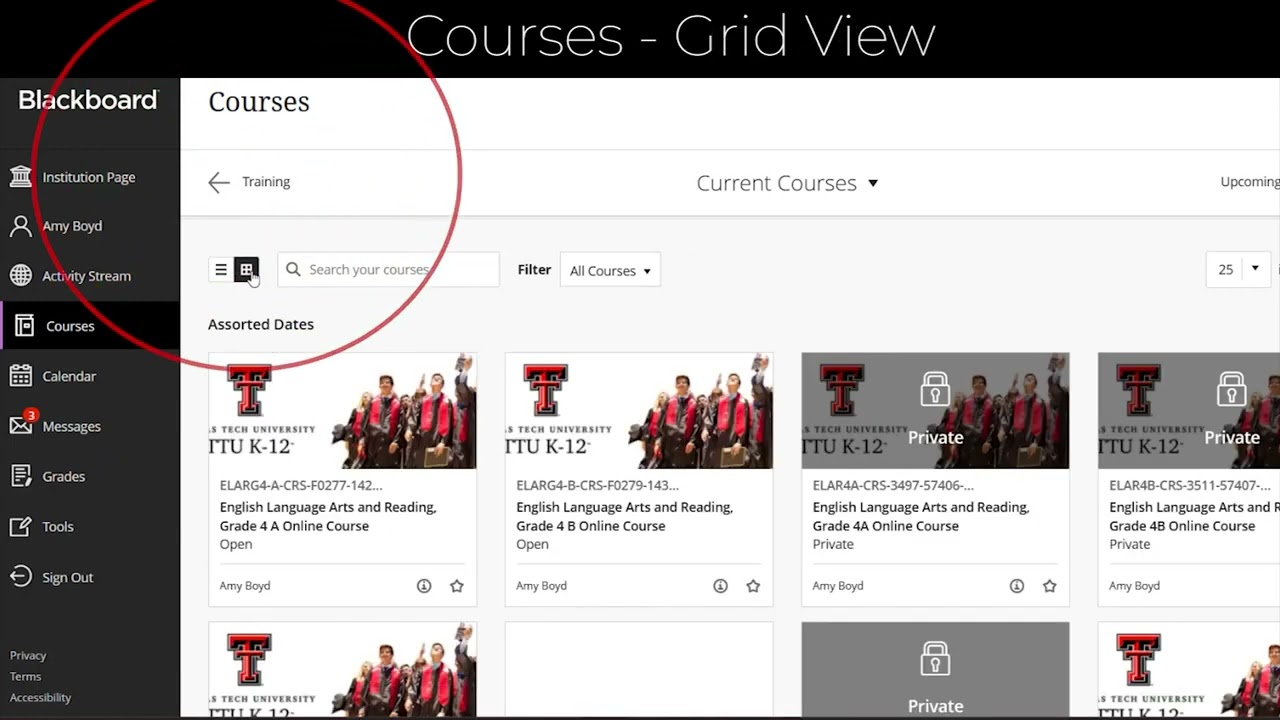
Task: Favorite the ELARG4-A-CRS-F0277 course
Action: click(457, 586)
